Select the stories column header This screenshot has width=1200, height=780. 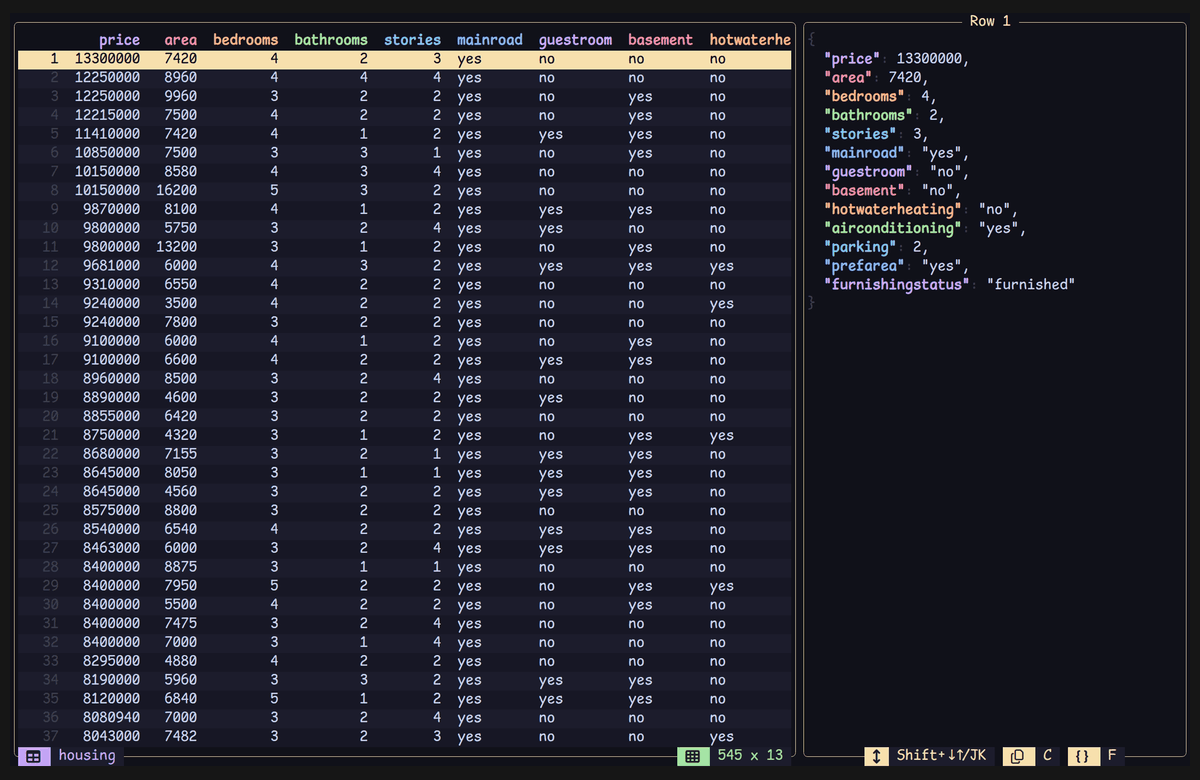413,40
